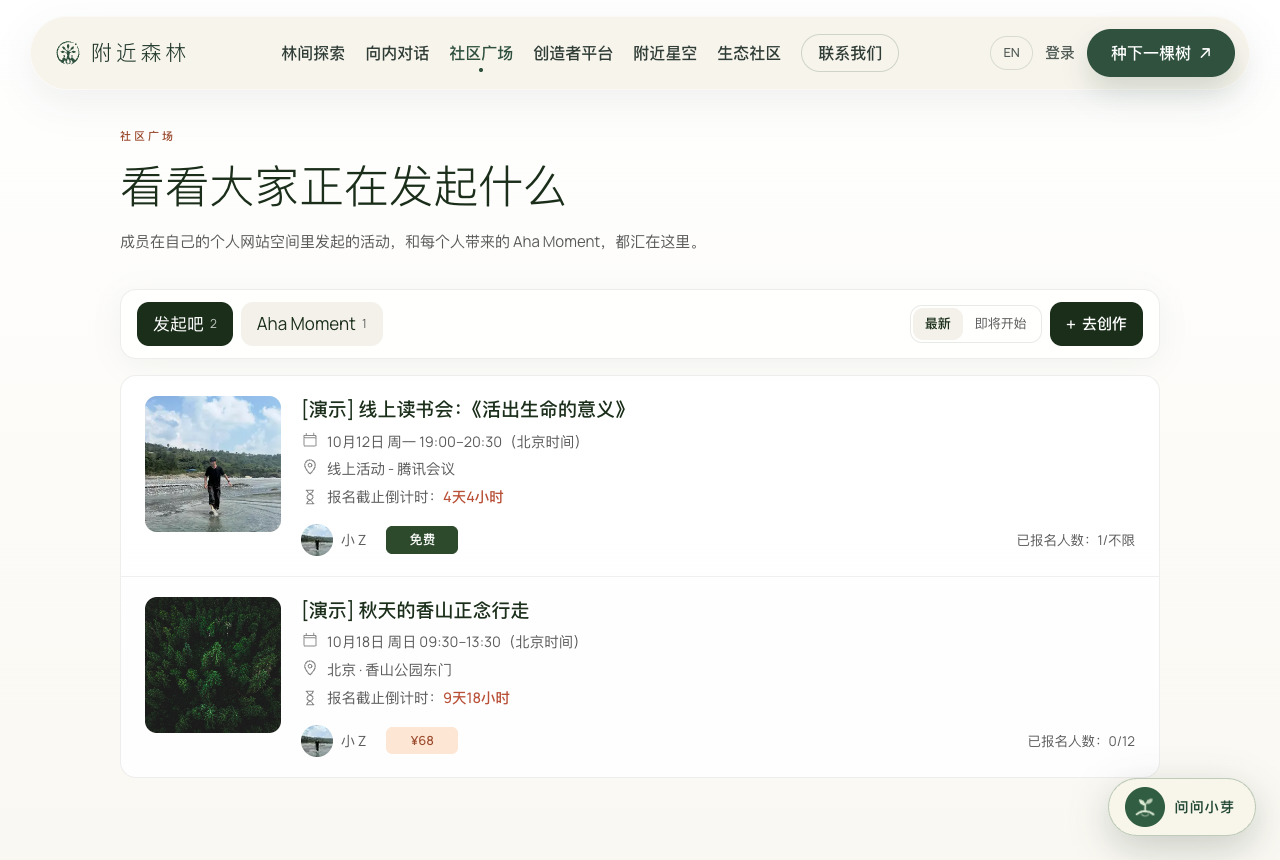Click the 联系我们 button
Viewport: 1280px width, 860px height.
(x=850, y=53)
